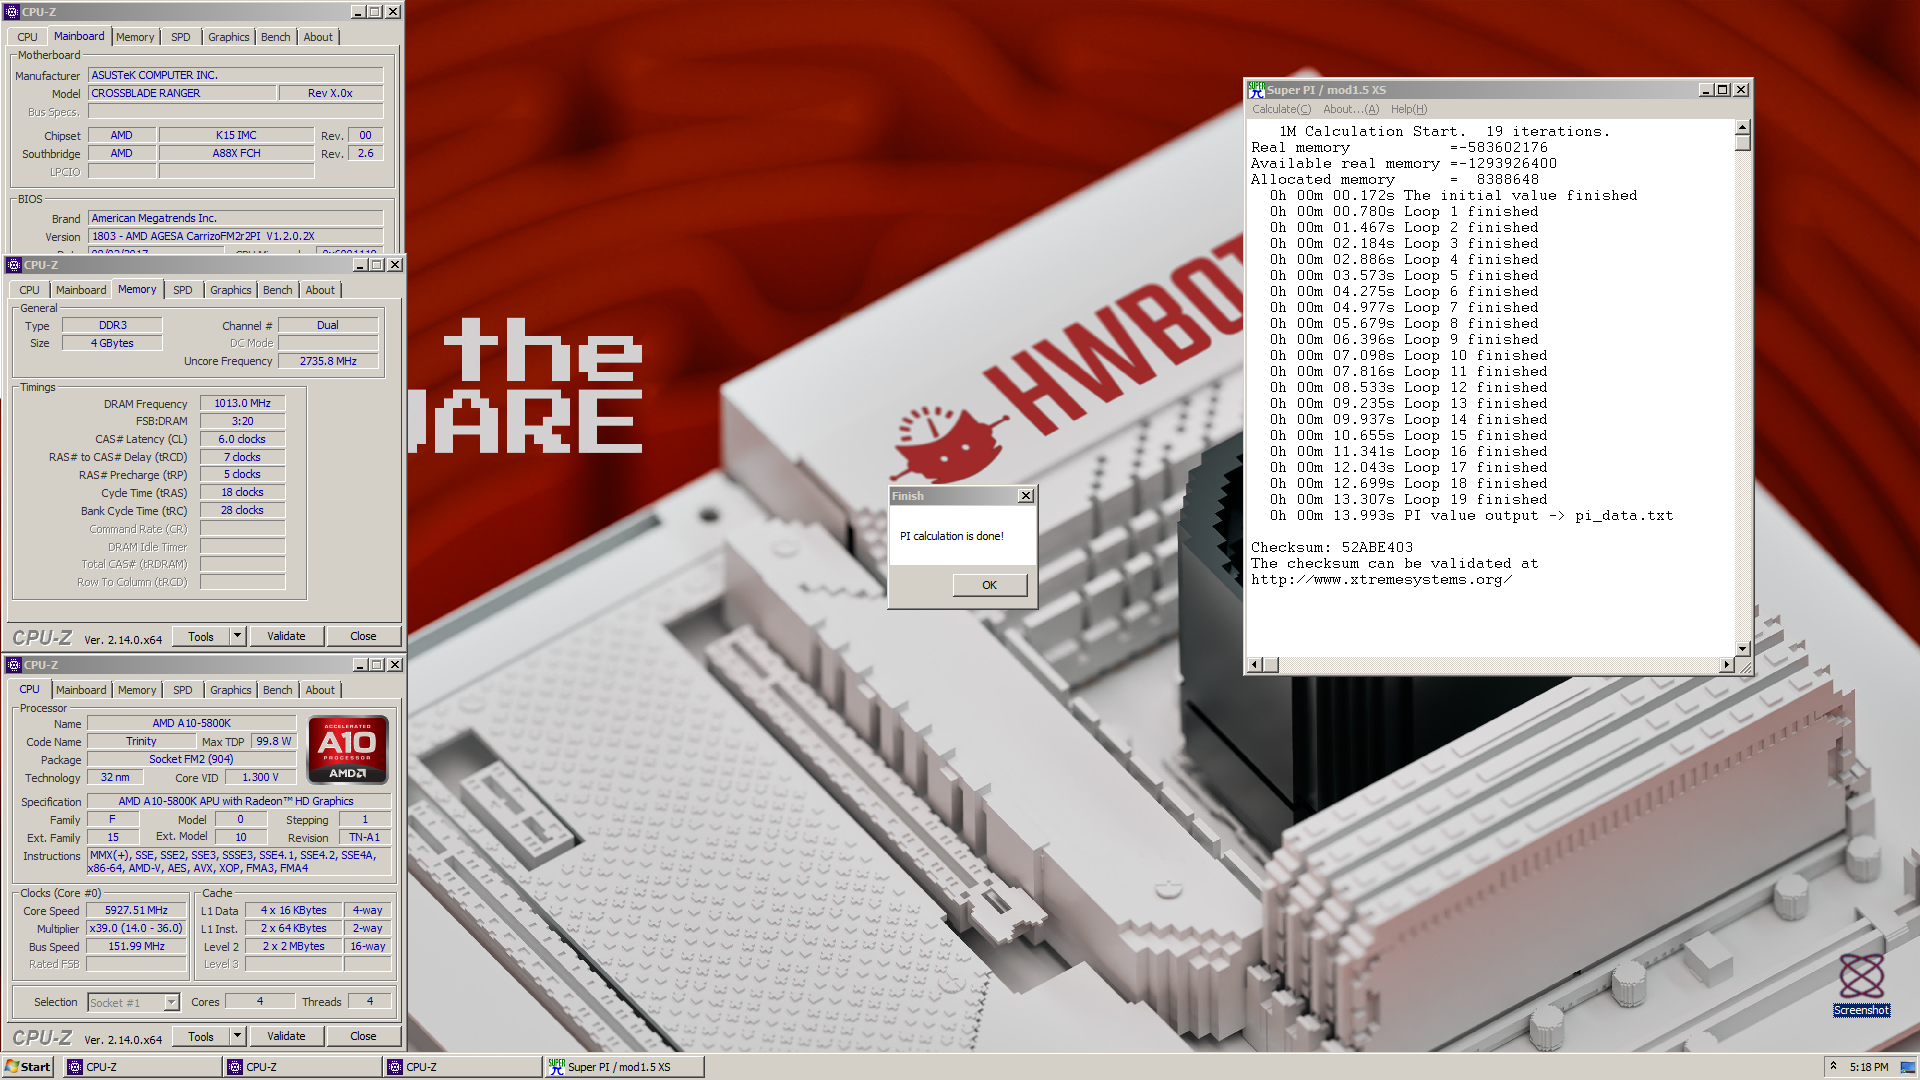Open SPD tab in CPU window
1920x1080 pixels.
183,690
